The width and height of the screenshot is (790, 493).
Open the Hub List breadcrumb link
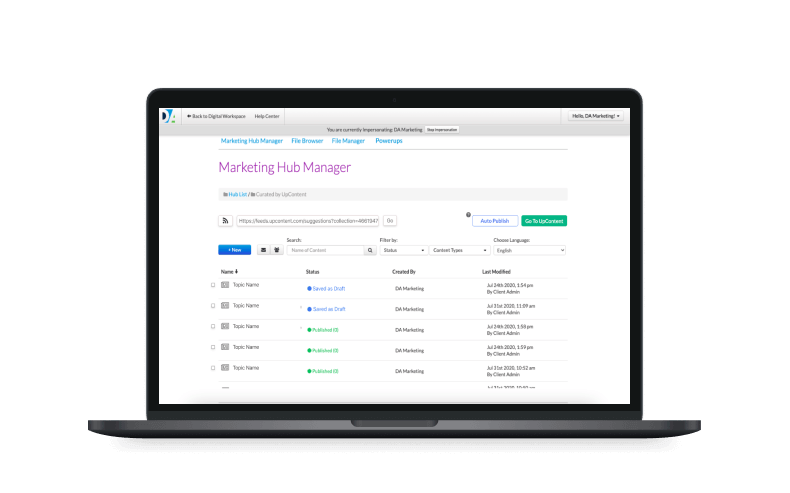[238, 194]
